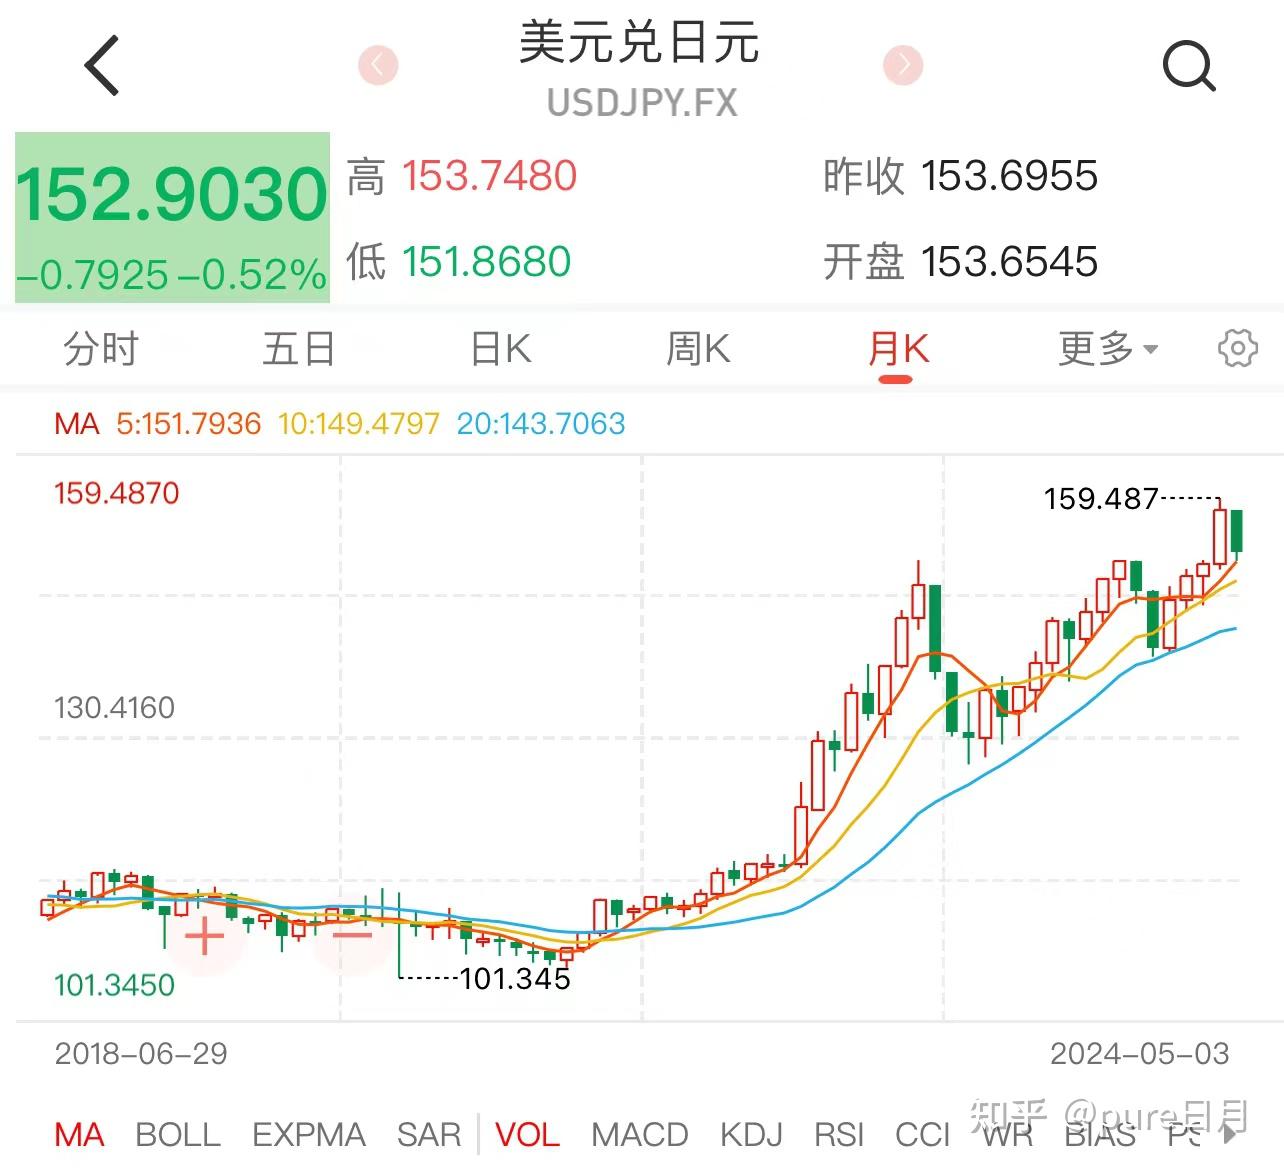Switch to 分时 tab

click(x=101, y=349)
